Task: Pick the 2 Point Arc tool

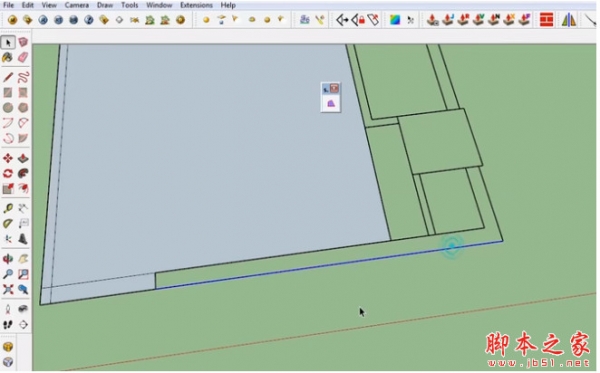Action: (x=23, y=123)
